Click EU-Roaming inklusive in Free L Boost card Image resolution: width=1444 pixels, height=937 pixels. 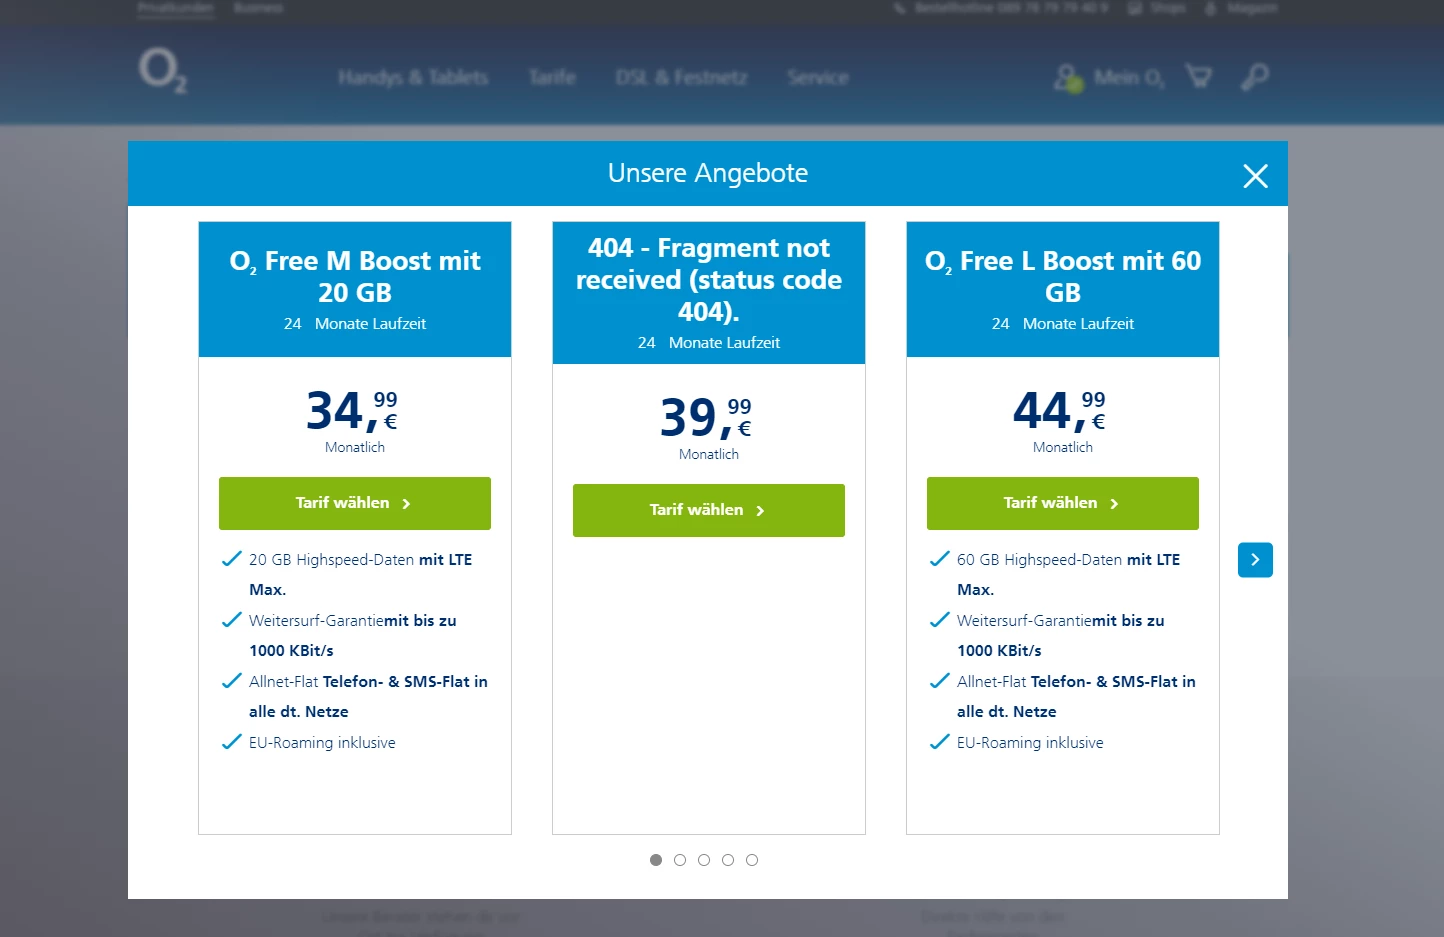click(1030, 743)
